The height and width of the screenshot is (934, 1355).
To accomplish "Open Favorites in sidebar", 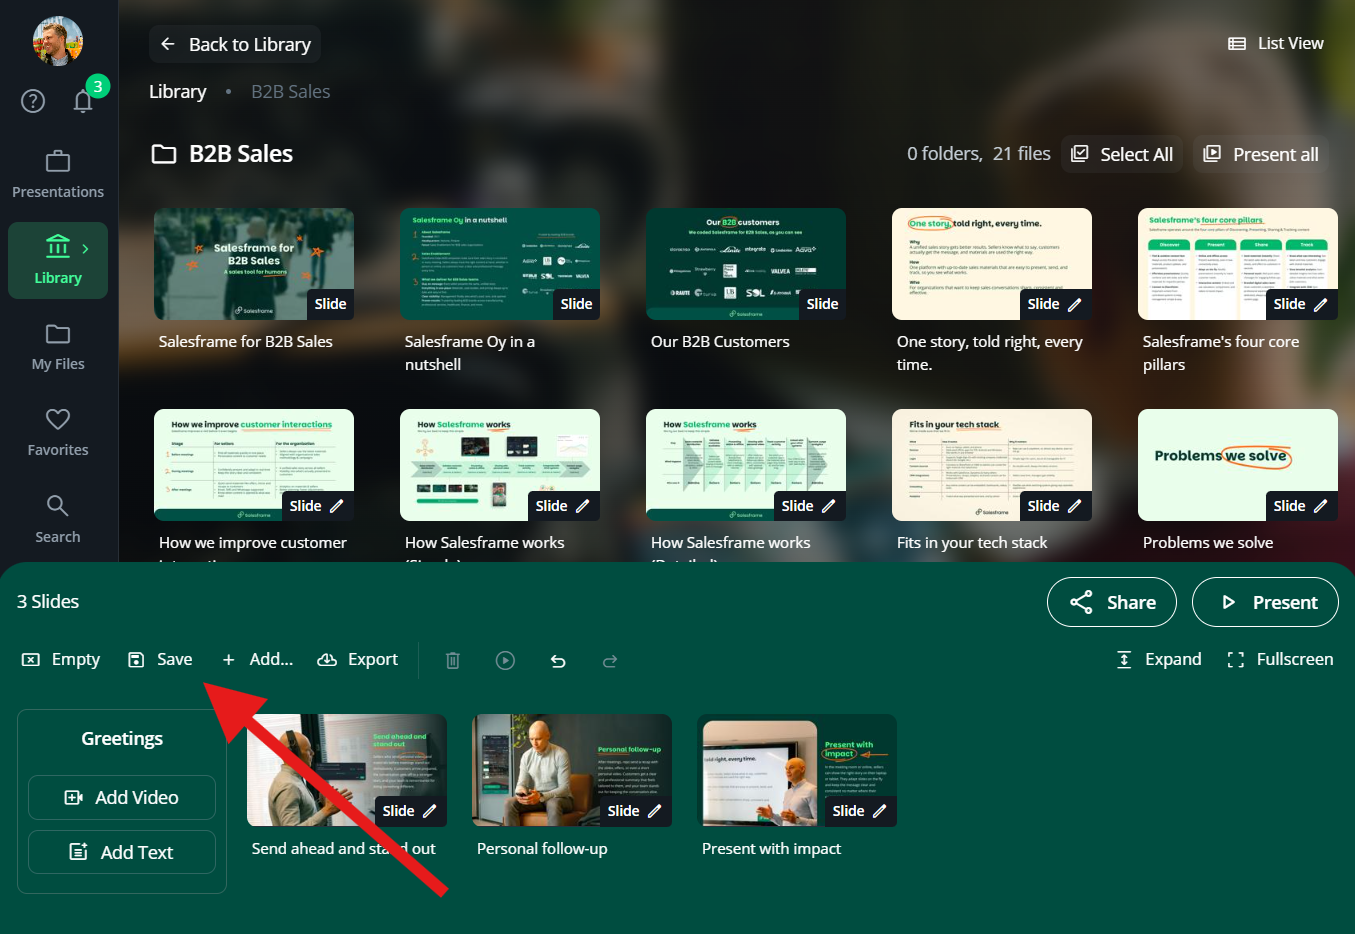I will tap(58, 433).
